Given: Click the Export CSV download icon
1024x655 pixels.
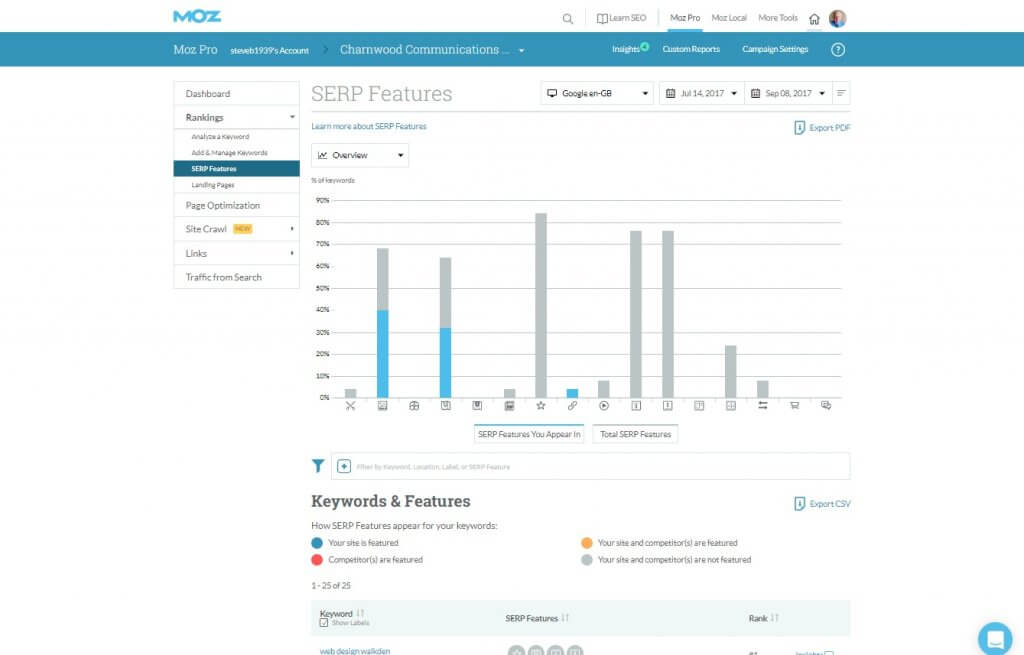Looking at the screenshot, I should pyautogui.click(x=799, y=503).
